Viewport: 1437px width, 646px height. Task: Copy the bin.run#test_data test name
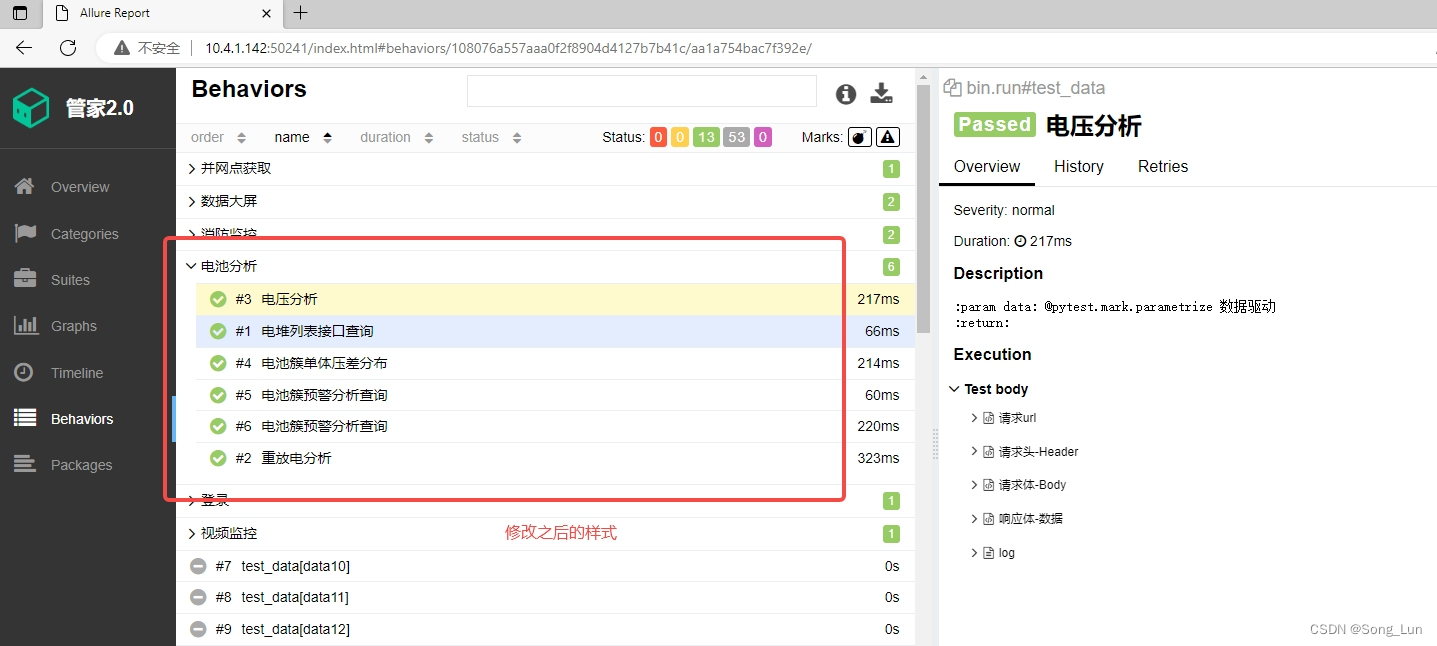(x=952, y=88)
